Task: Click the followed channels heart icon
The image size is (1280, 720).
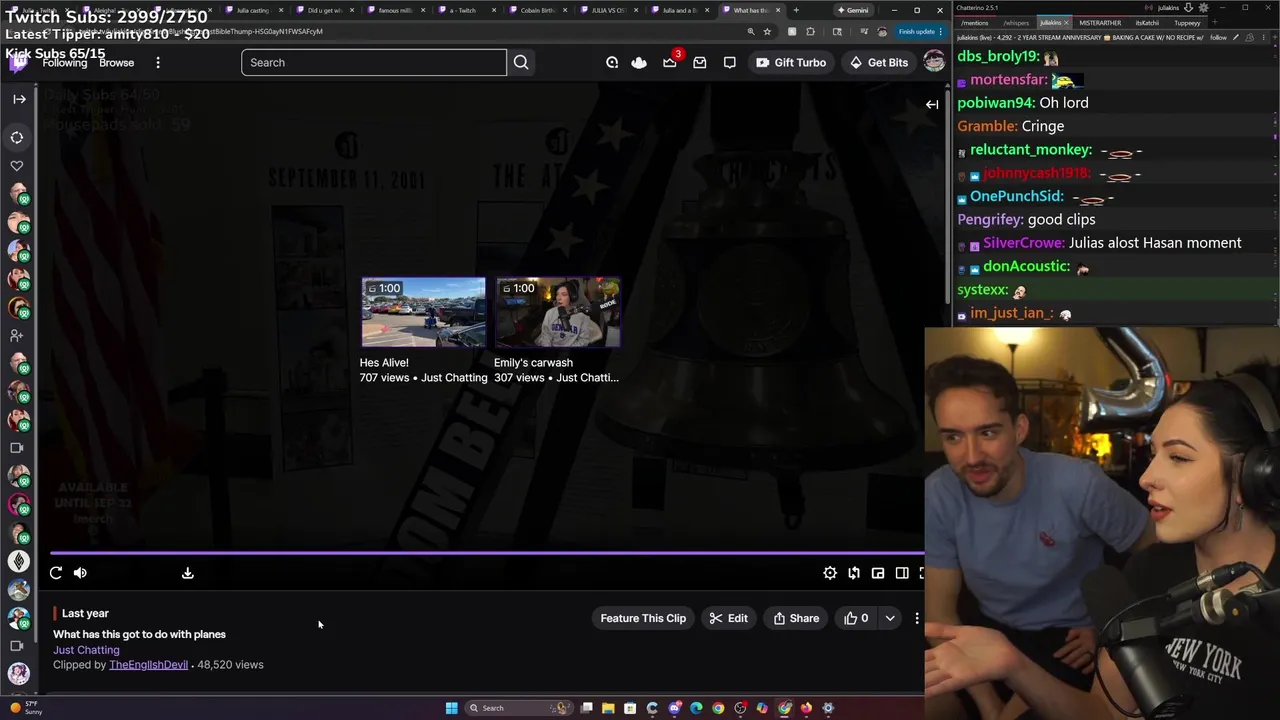Action: [x=17, y=165]
